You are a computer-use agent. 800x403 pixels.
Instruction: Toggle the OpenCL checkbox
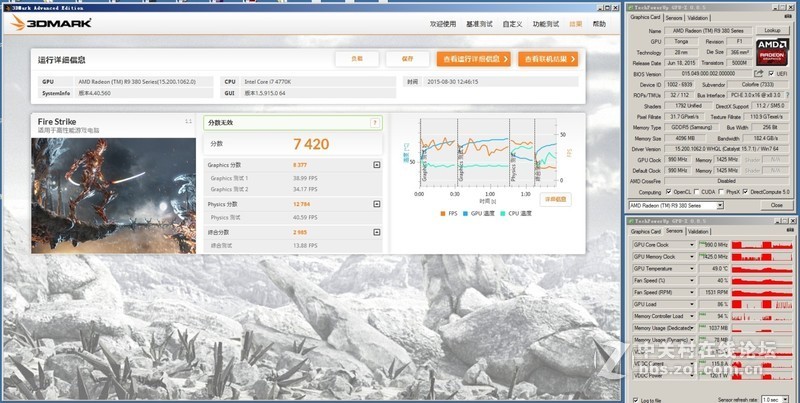pyautogui.click(x=668, y=192)
